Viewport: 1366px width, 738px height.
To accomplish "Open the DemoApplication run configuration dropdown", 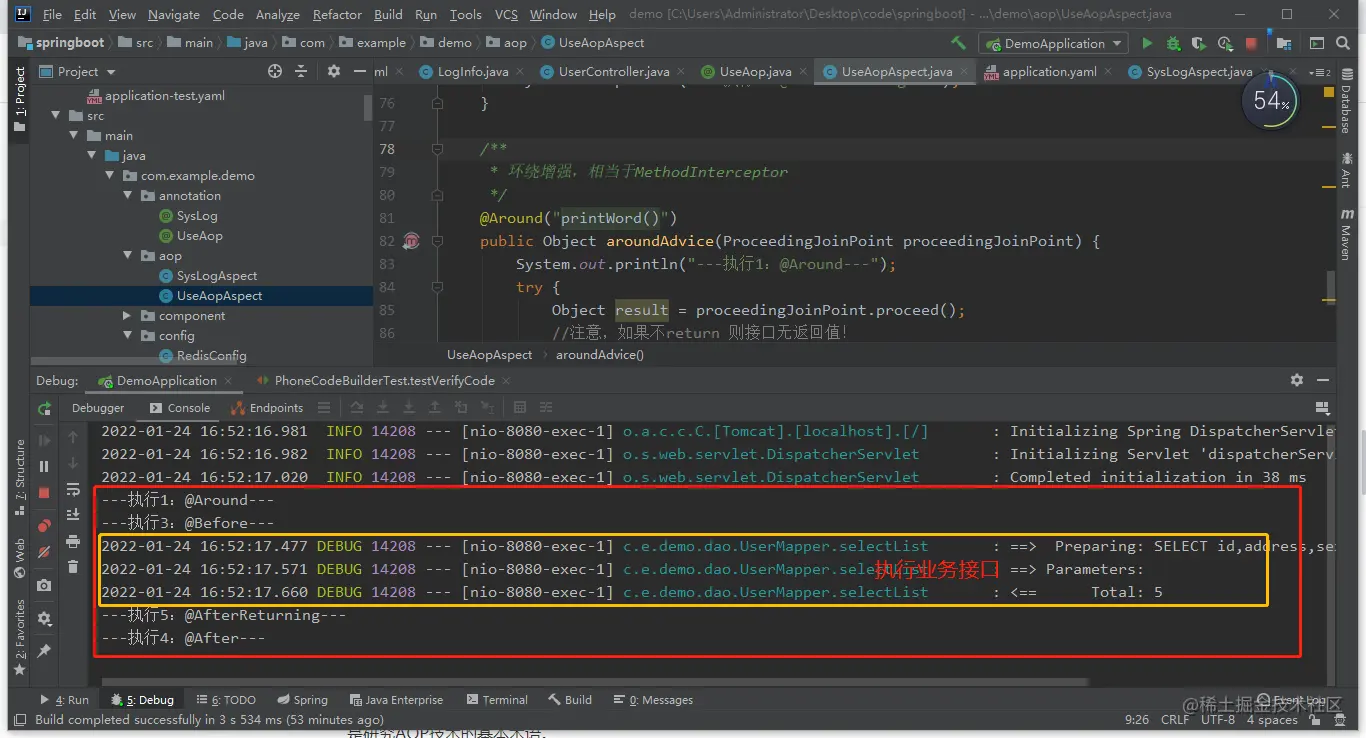I will pos(1053,43).
